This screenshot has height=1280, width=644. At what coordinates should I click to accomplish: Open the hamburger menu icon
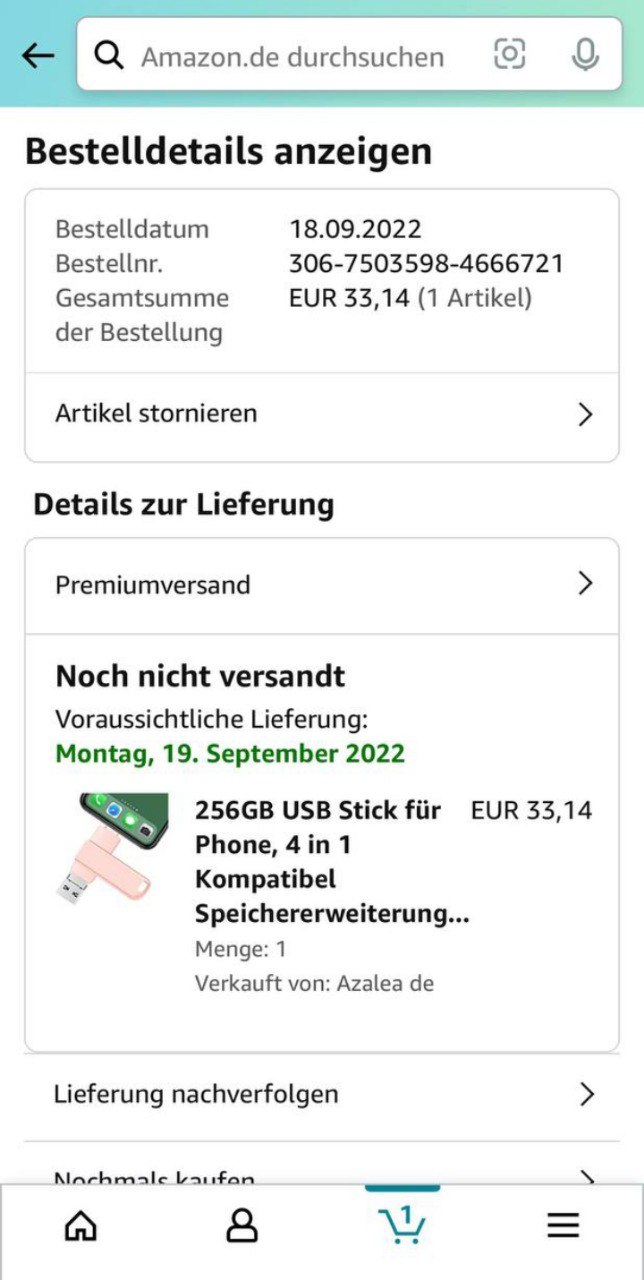point(563,1225)
